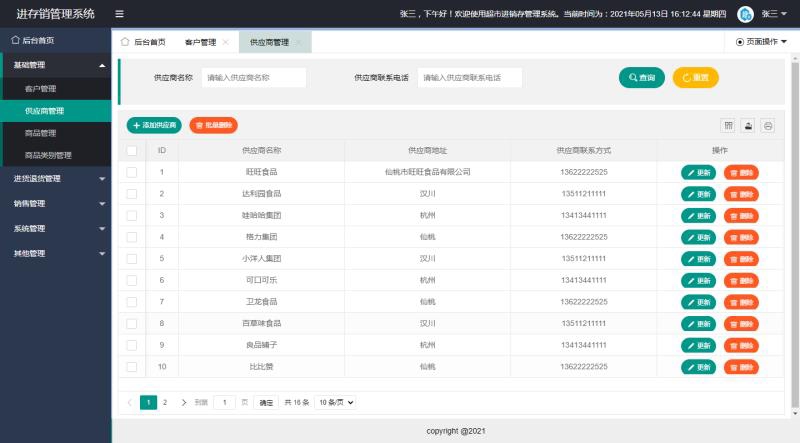
Task: Toggle the sidebar hamburger menu icon
Action: click(120, 14)
